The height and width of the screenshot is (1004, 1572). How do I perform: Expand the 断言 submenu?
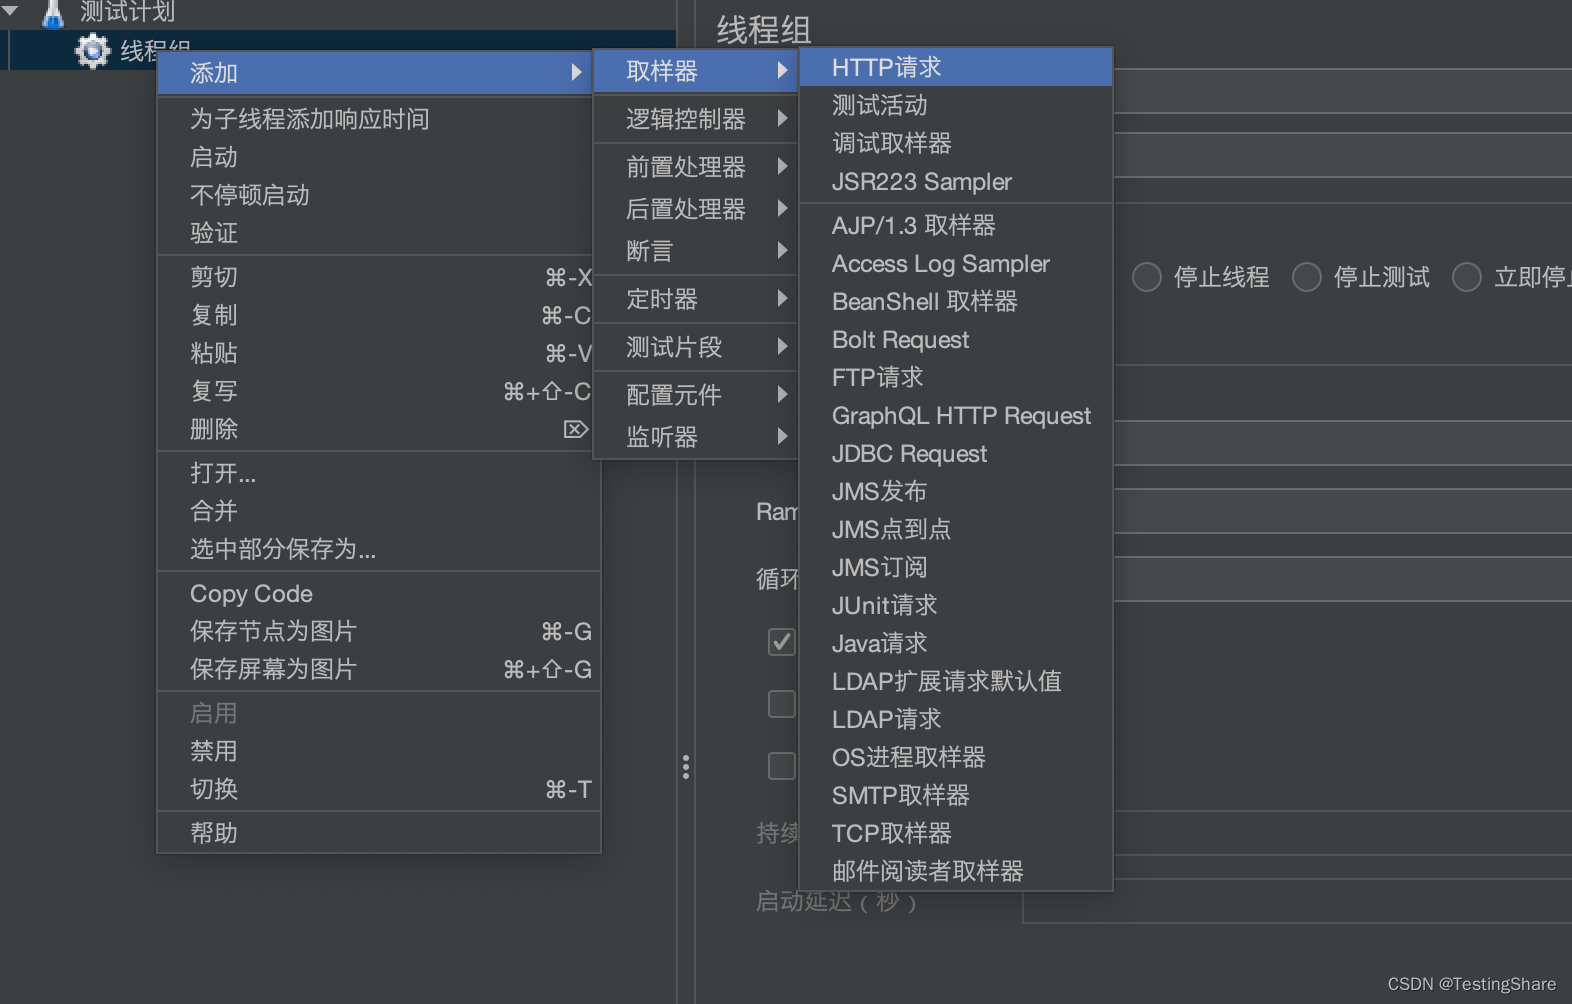pyautogui.click(x=696, y=251)
